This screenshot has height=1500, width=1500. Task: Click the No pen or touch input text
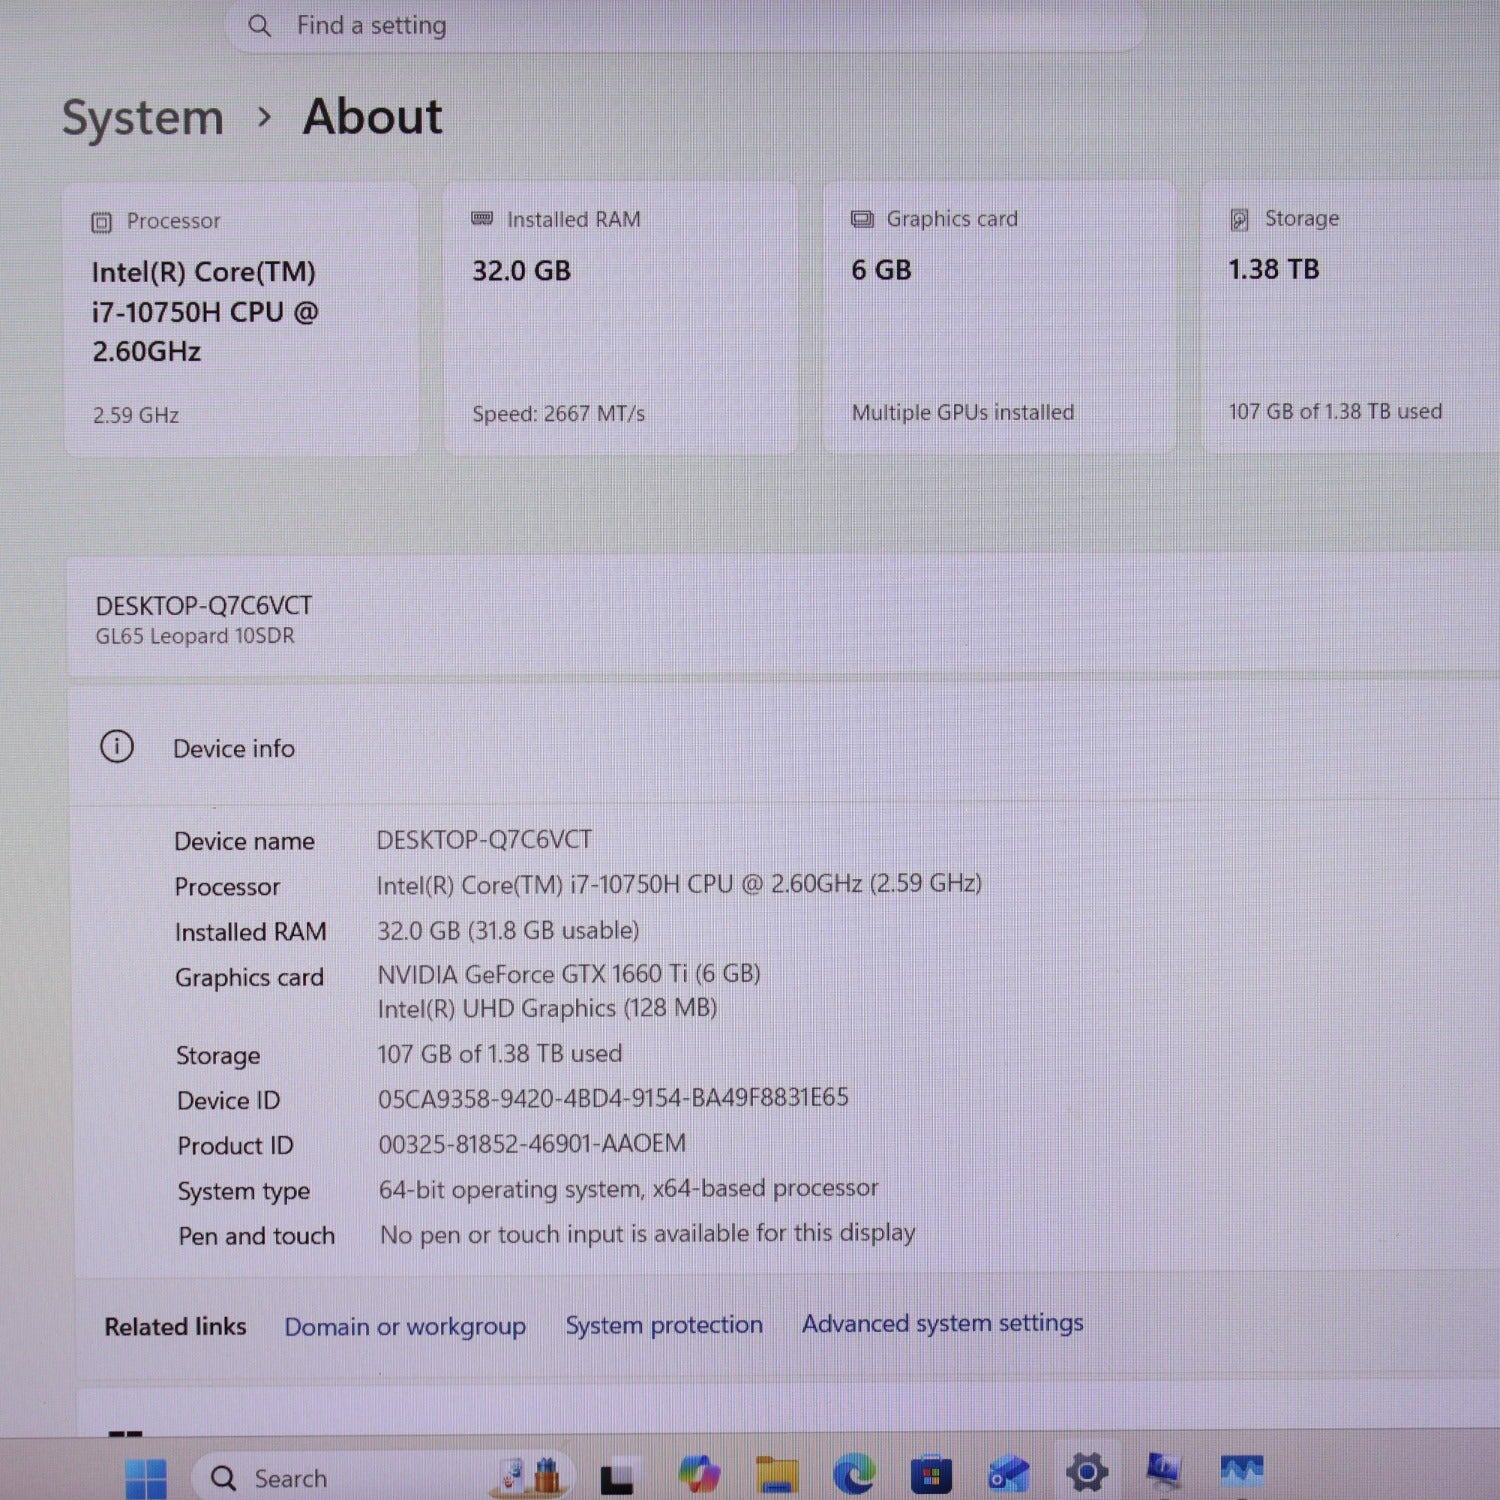coord(647,1233)
